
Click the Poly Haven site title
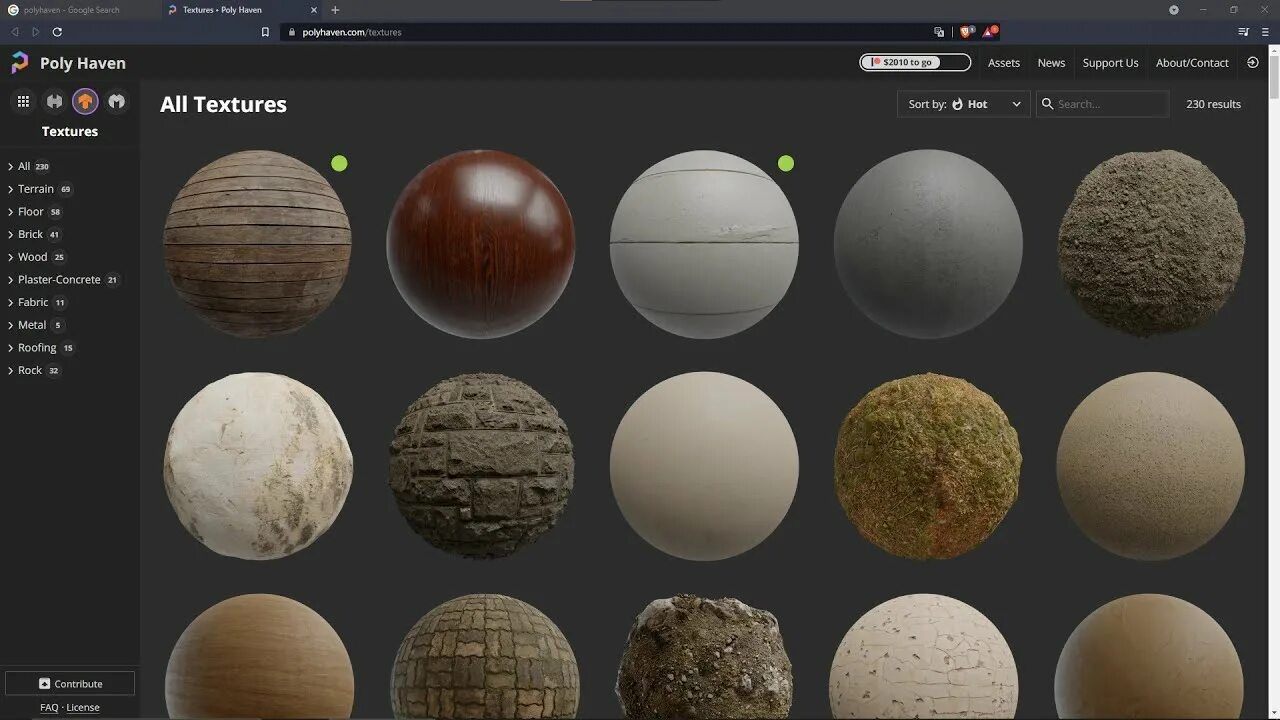tap(83, 63)
